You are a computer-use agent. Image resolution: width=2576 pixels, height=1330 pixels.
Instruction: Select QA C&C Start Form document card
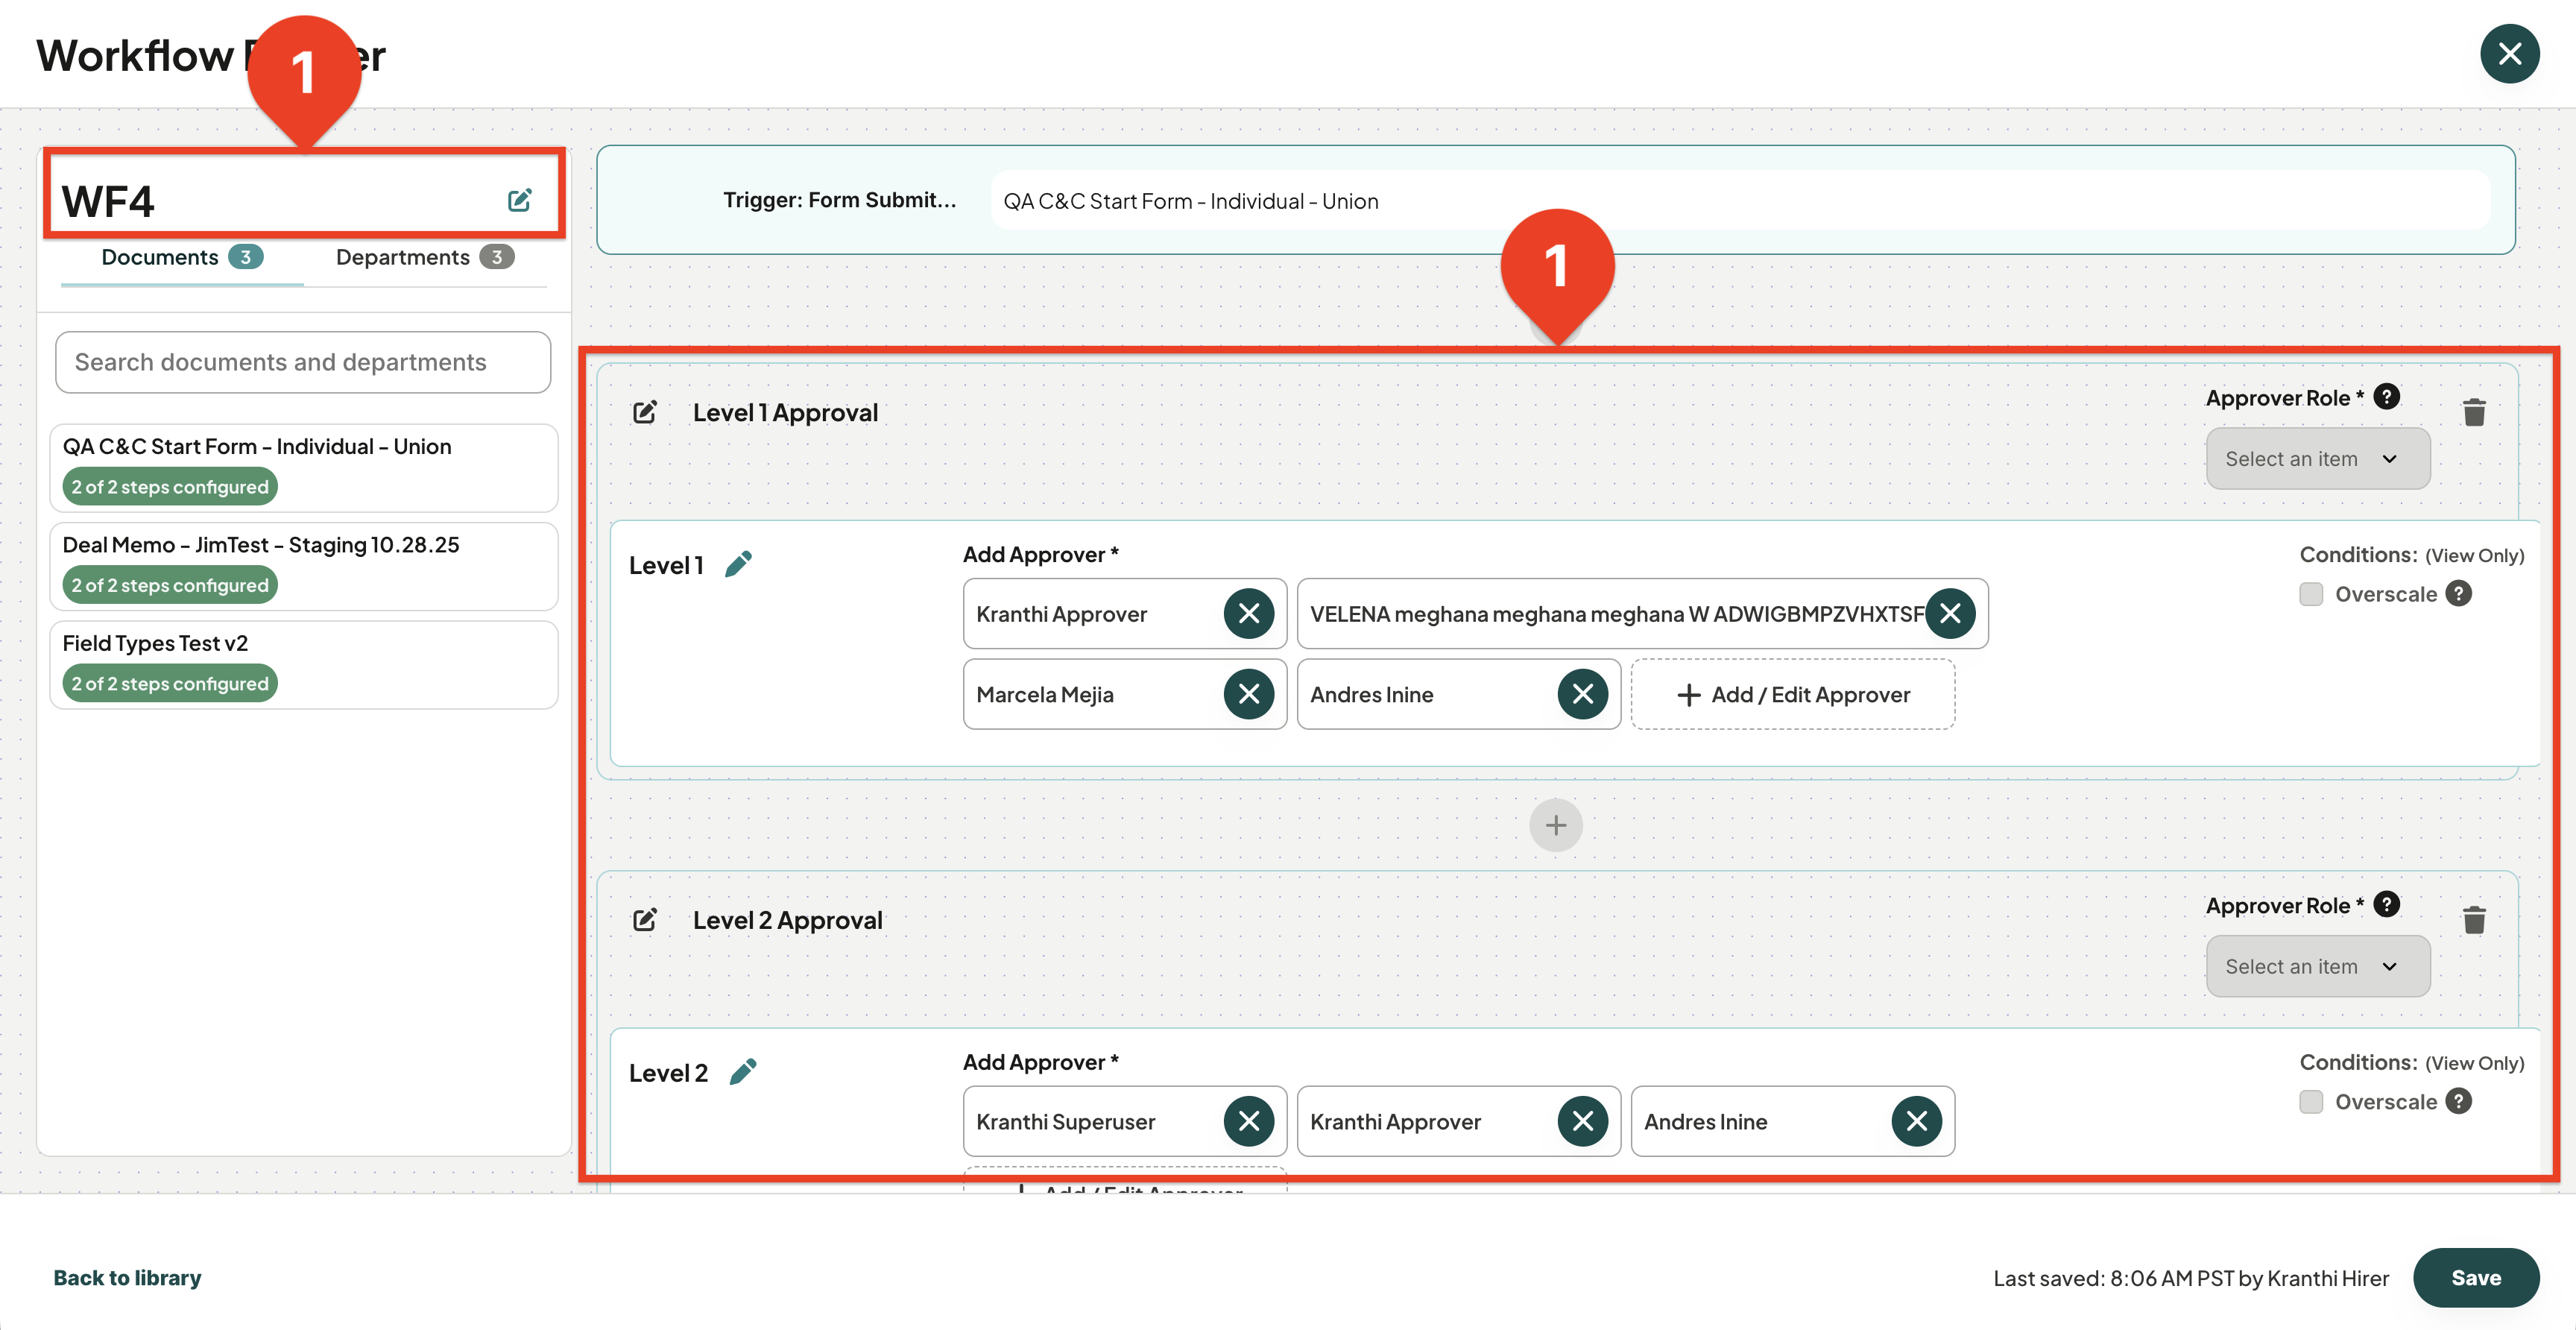[303, 468]
